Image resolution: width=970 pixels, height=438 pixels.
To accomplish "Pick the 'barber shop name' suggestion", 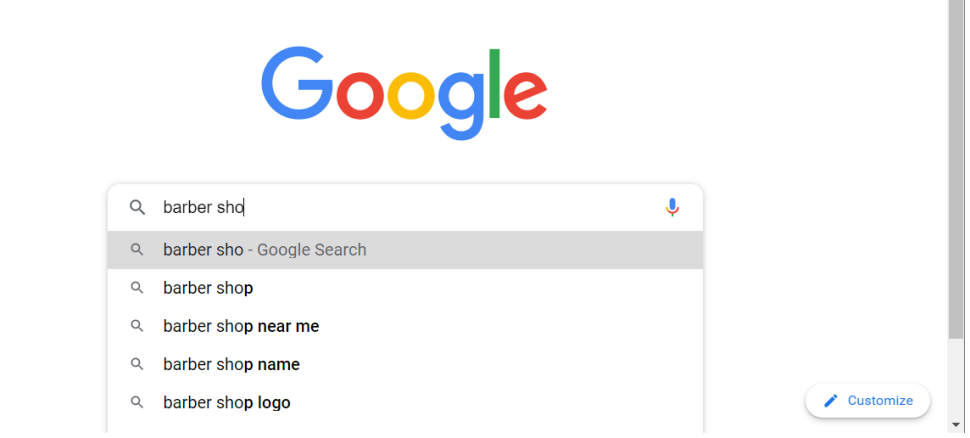I will pos(405,364).
